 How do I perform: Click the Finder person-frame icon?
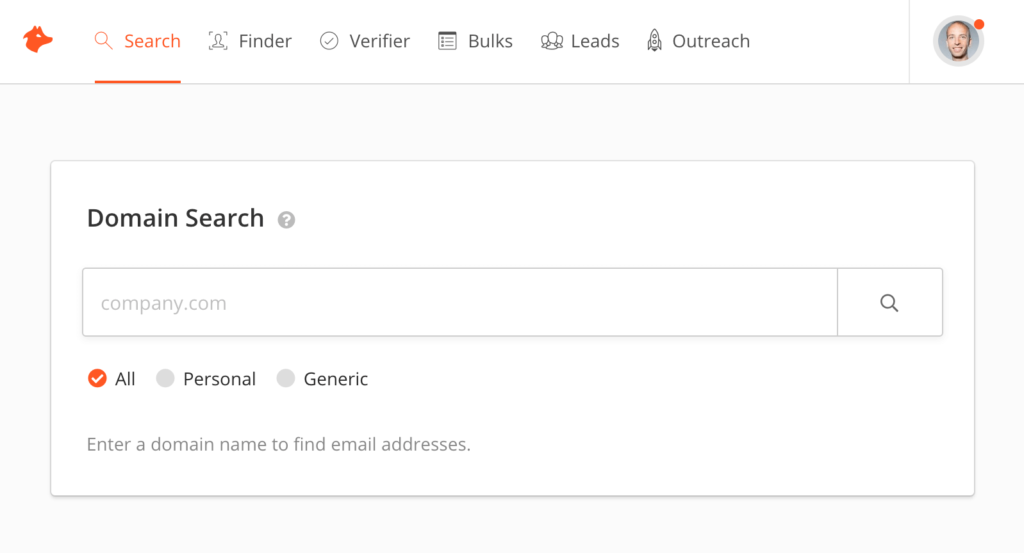pos(218,41)
